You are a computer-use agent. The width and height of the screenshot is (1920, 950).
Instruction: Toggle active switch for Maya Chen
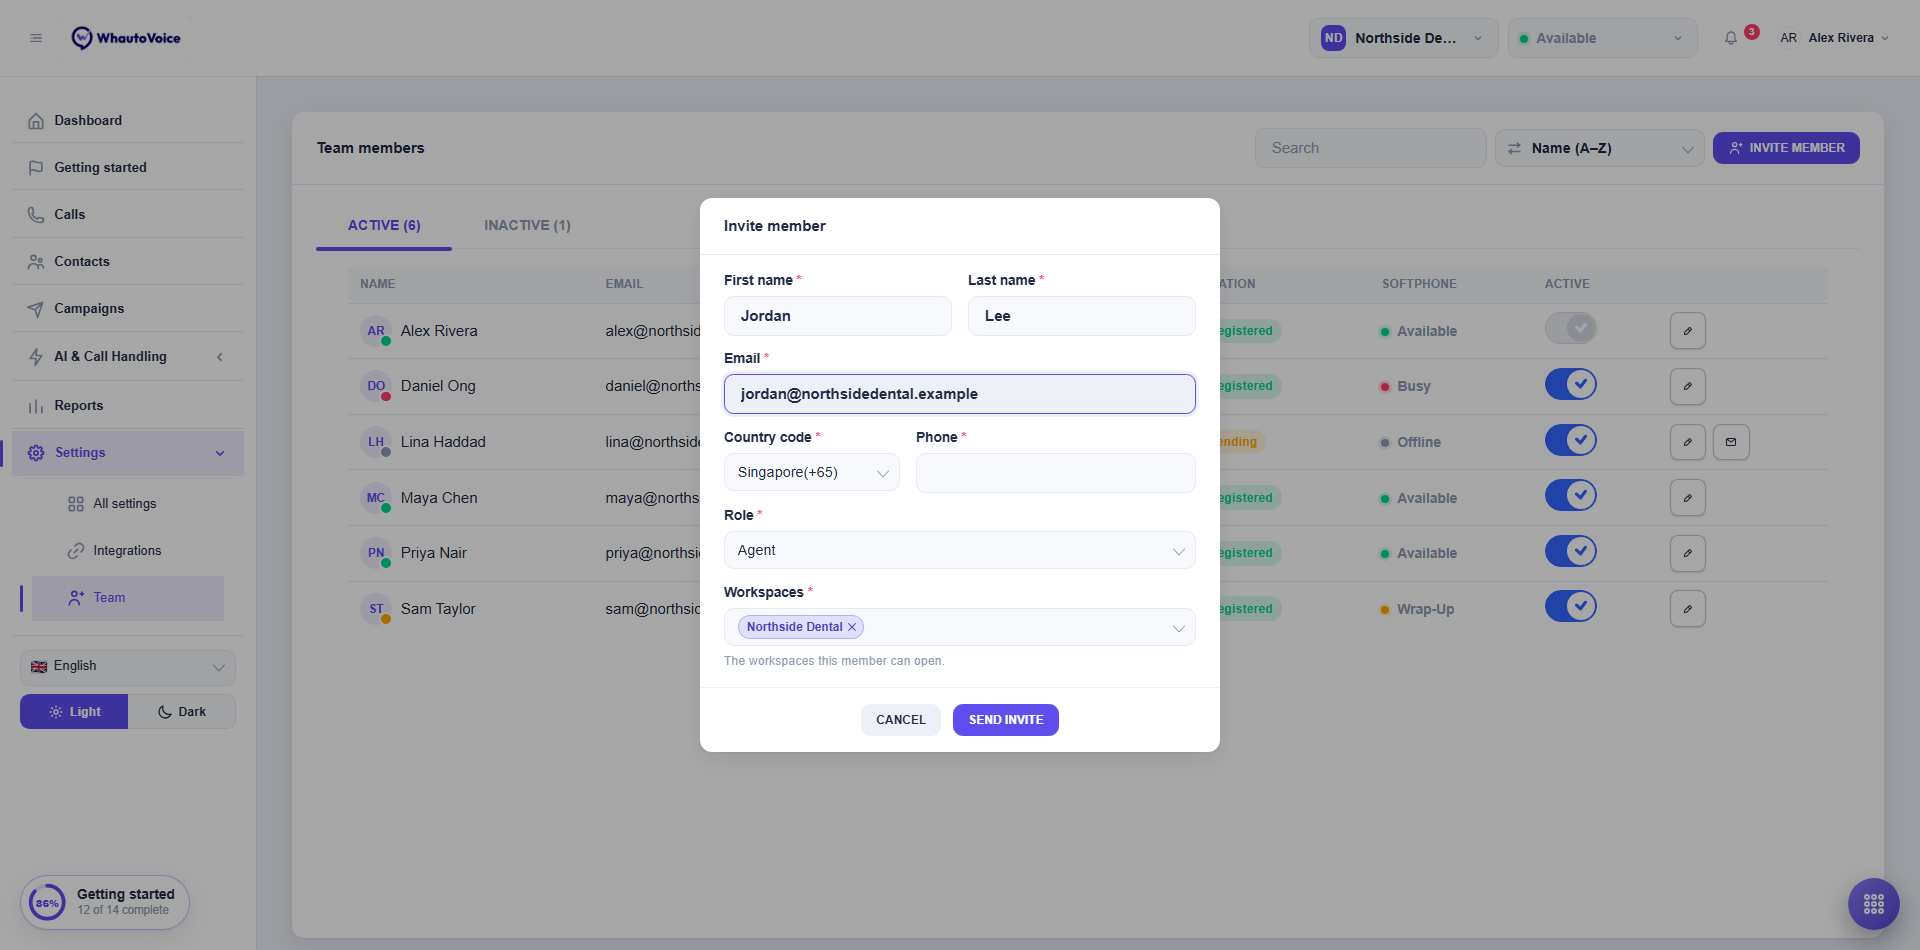pos(1571,495)
